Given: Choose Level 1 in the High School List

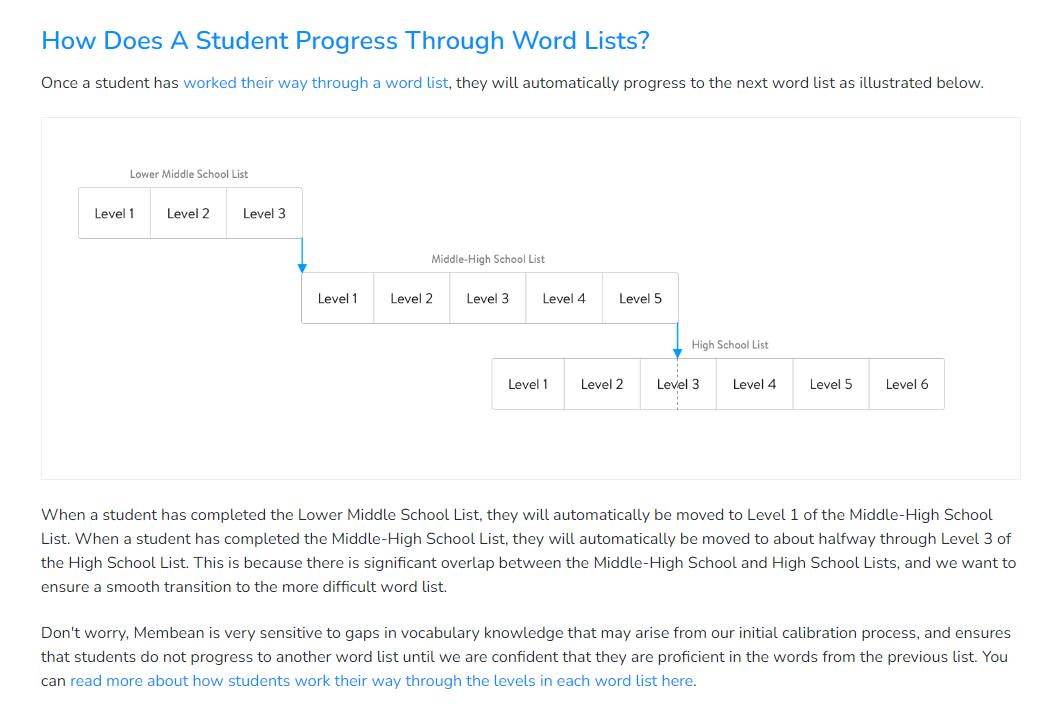Looking at the screenshot, I should coord(527,384).
